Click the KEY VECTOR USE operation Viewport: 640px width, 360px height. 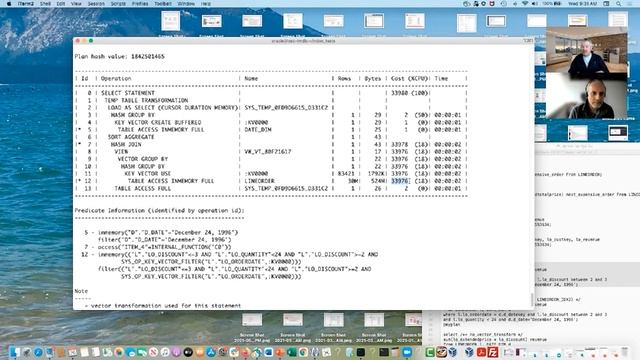(x=148, y=173)
